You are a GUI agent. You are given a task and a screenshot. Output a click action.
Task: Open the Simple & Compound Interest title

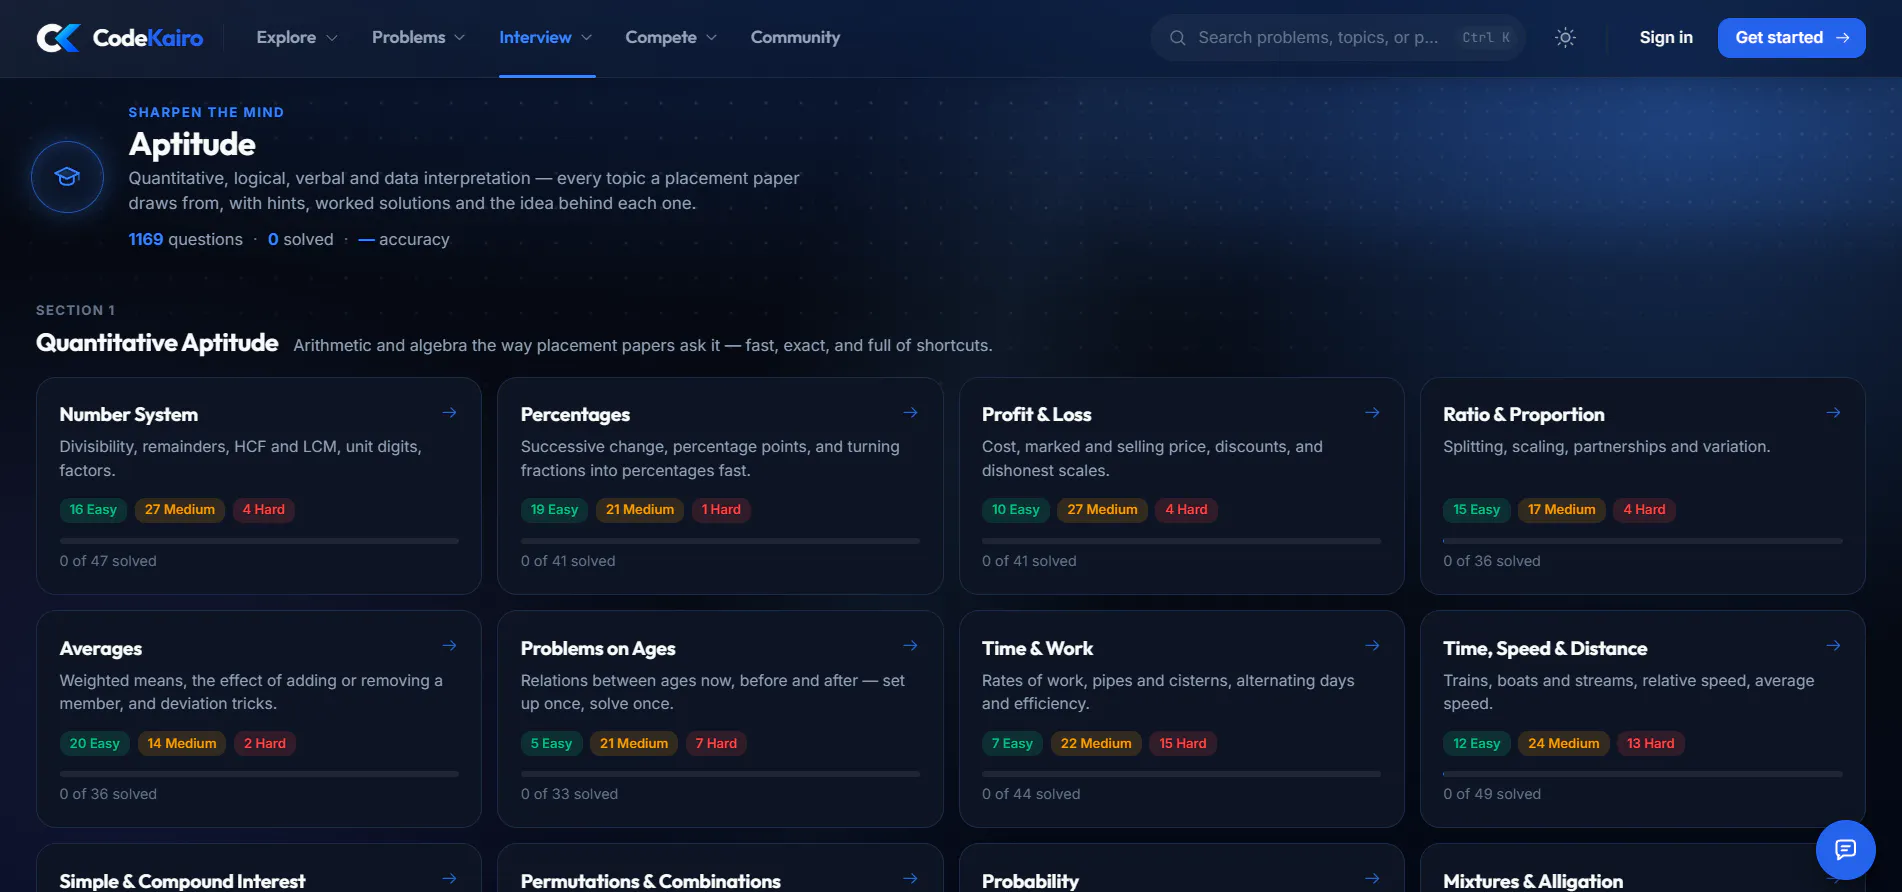(182, 881)
